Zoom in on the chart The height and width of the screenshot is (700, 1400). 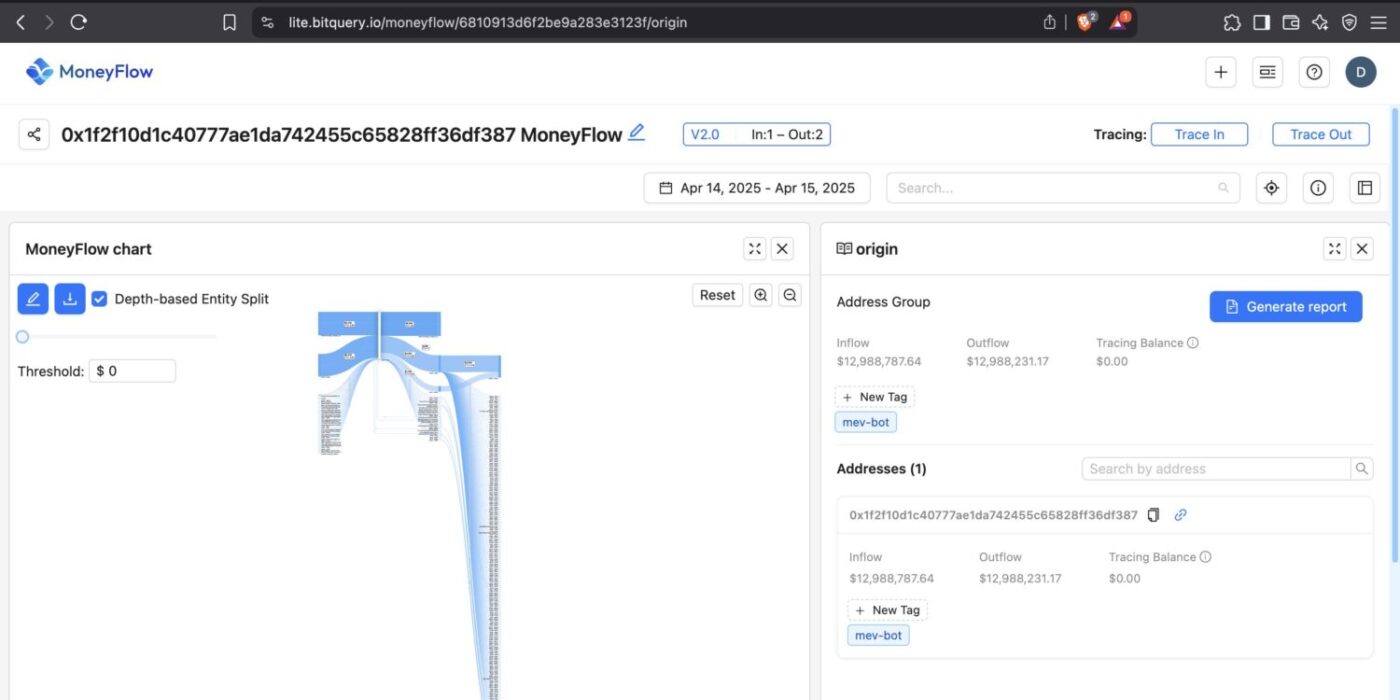coord(761,295)
